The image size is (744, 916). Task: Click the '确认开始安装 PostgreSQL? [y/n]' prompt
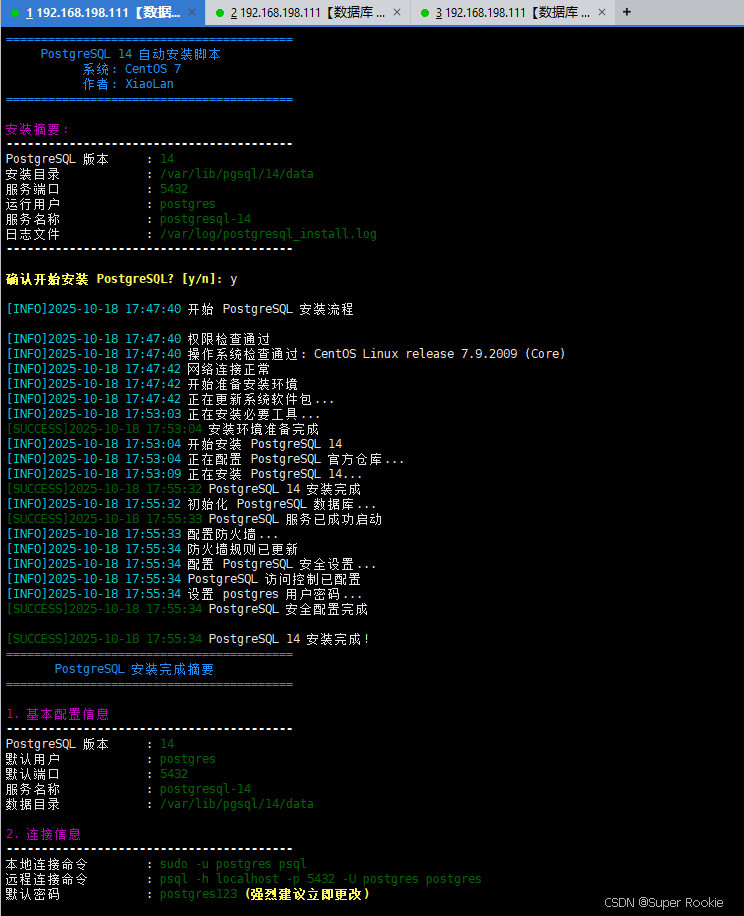coord(113,279)
